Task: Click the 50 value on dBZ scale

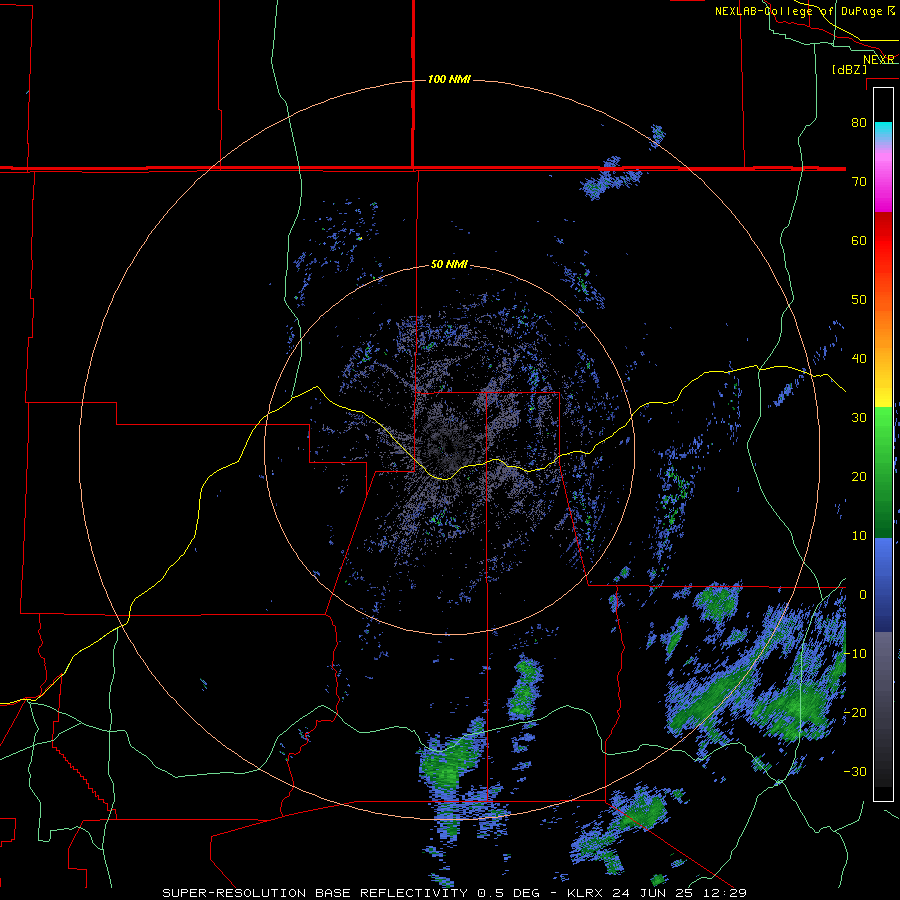Action: 859,300
